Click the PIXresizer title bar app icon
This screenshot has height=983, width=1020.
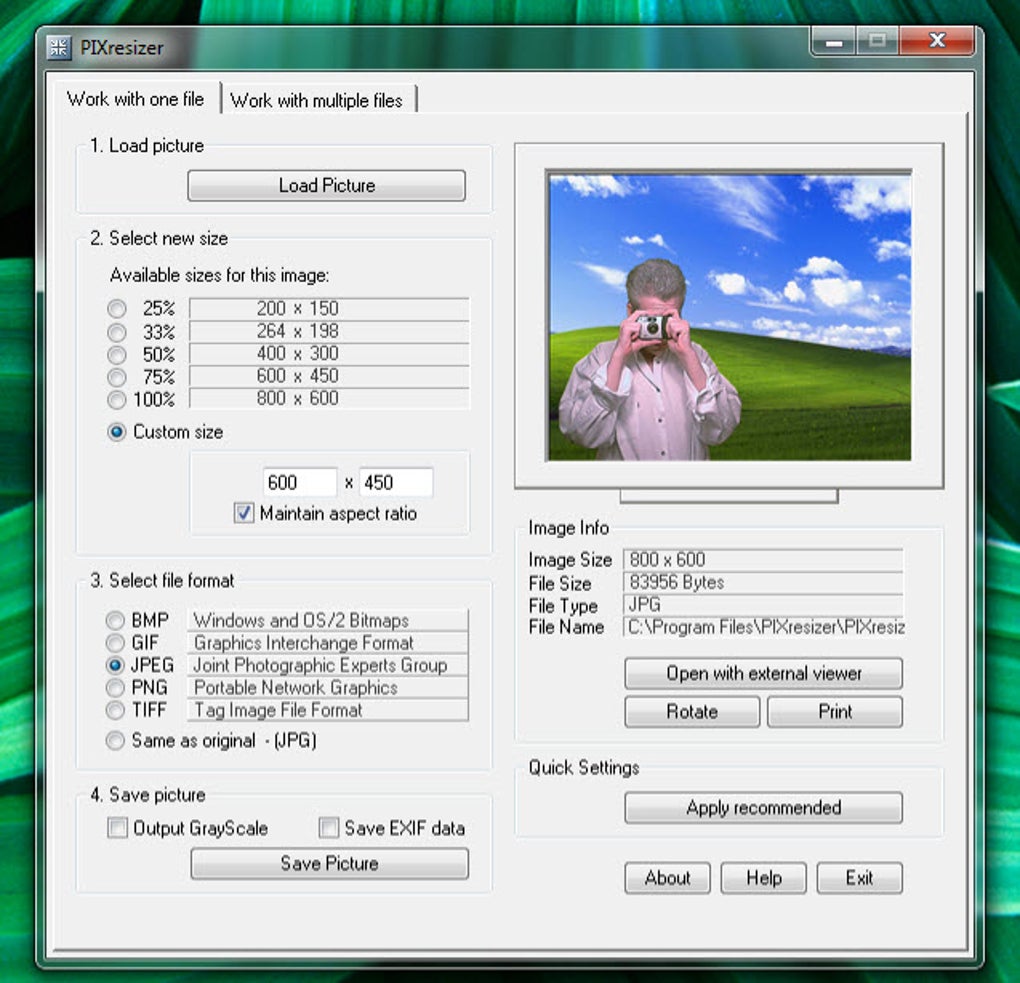tap(59, 47)
